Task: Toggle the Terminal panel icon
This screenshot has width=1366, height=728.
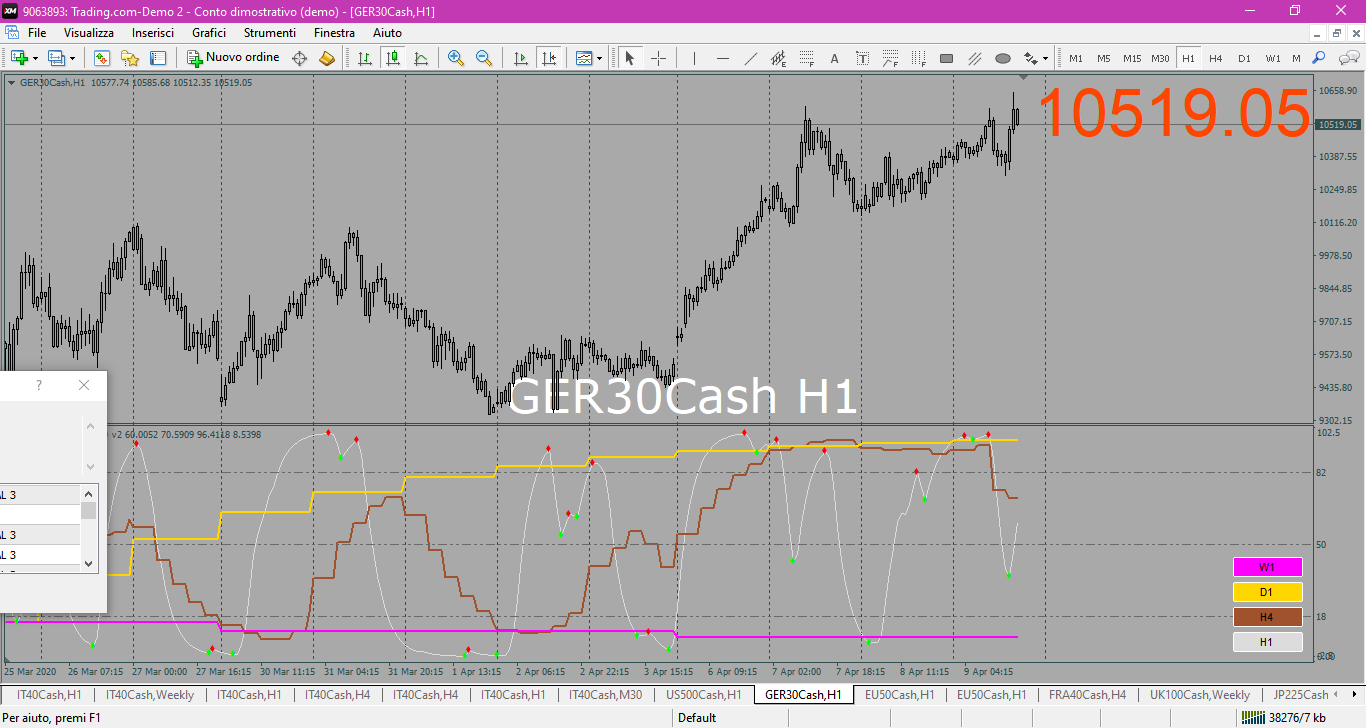Action: point(158,58)
